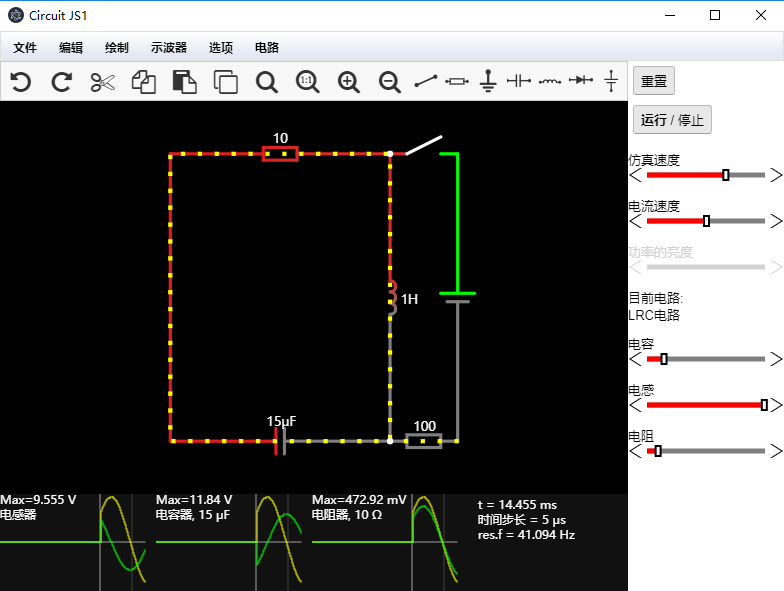Select the capacitor tool icon
784x591 pixels.
(518, 80)
